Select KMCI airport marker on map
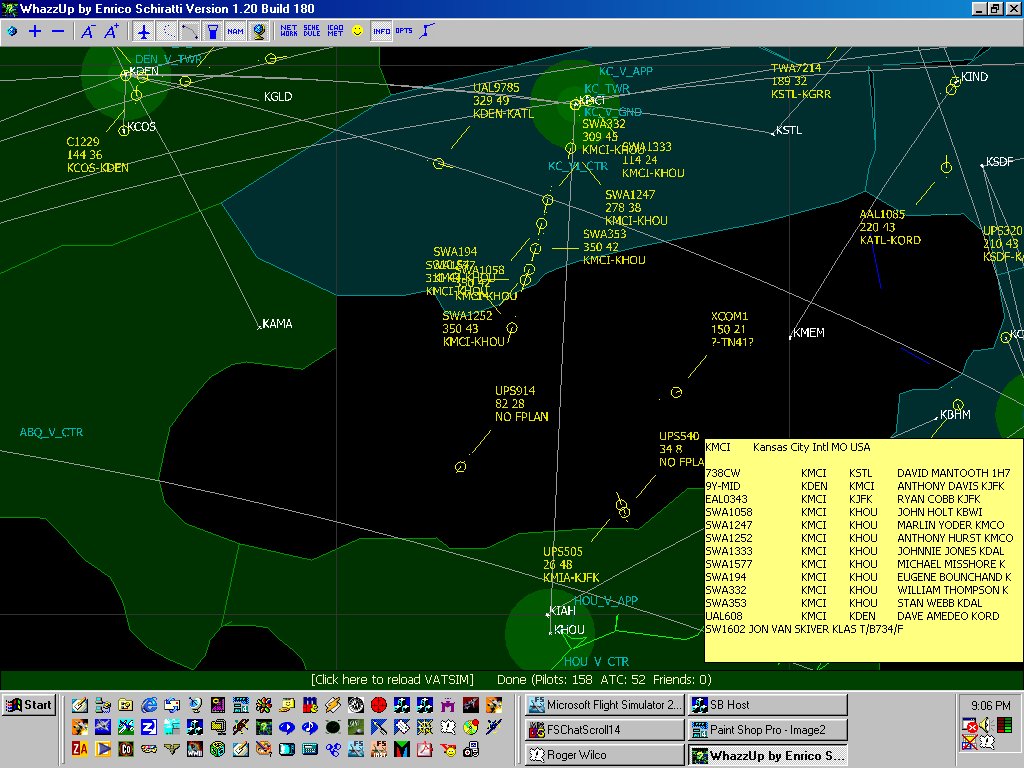The image size is (1024, 768). point(575,104)
